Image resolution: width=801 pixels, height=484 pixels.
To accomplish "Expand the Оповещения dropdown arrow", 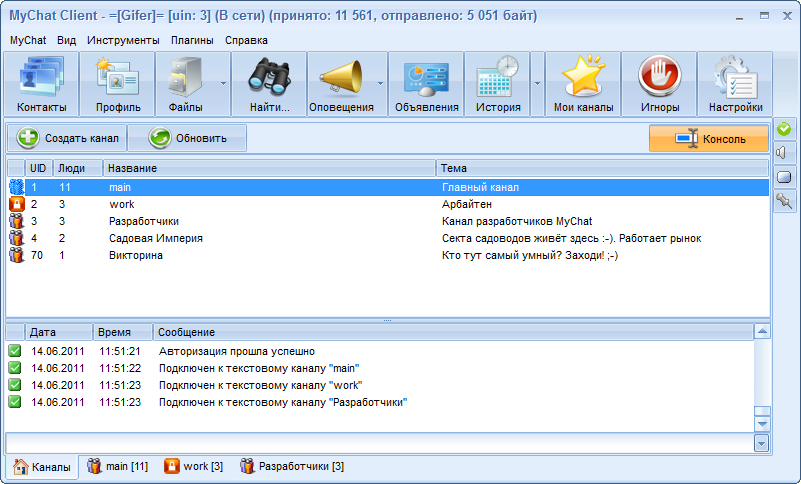I will pos(381,84).
